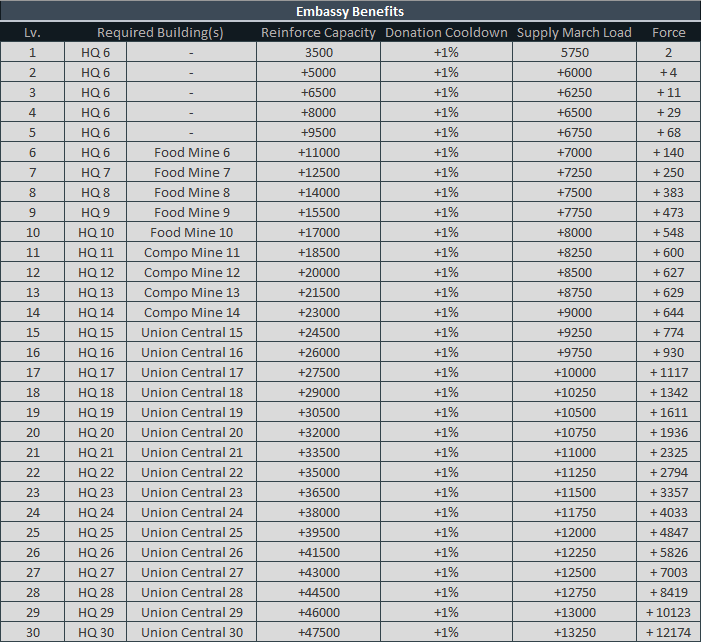Click the 5750 supply march load cell
The image size is (701, 642).
(574, 52)
